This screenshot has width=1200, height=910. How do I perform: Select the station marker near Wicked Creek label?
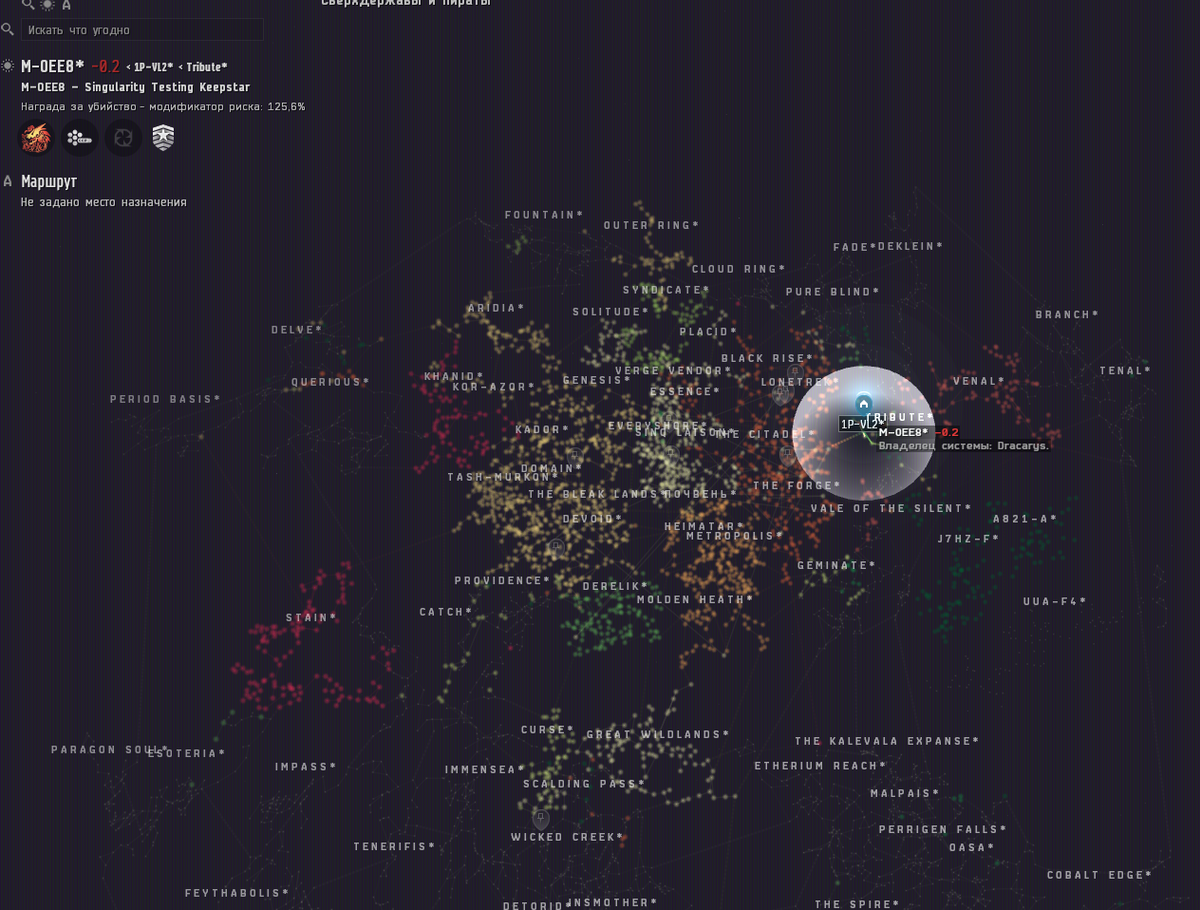click(541, 818)
